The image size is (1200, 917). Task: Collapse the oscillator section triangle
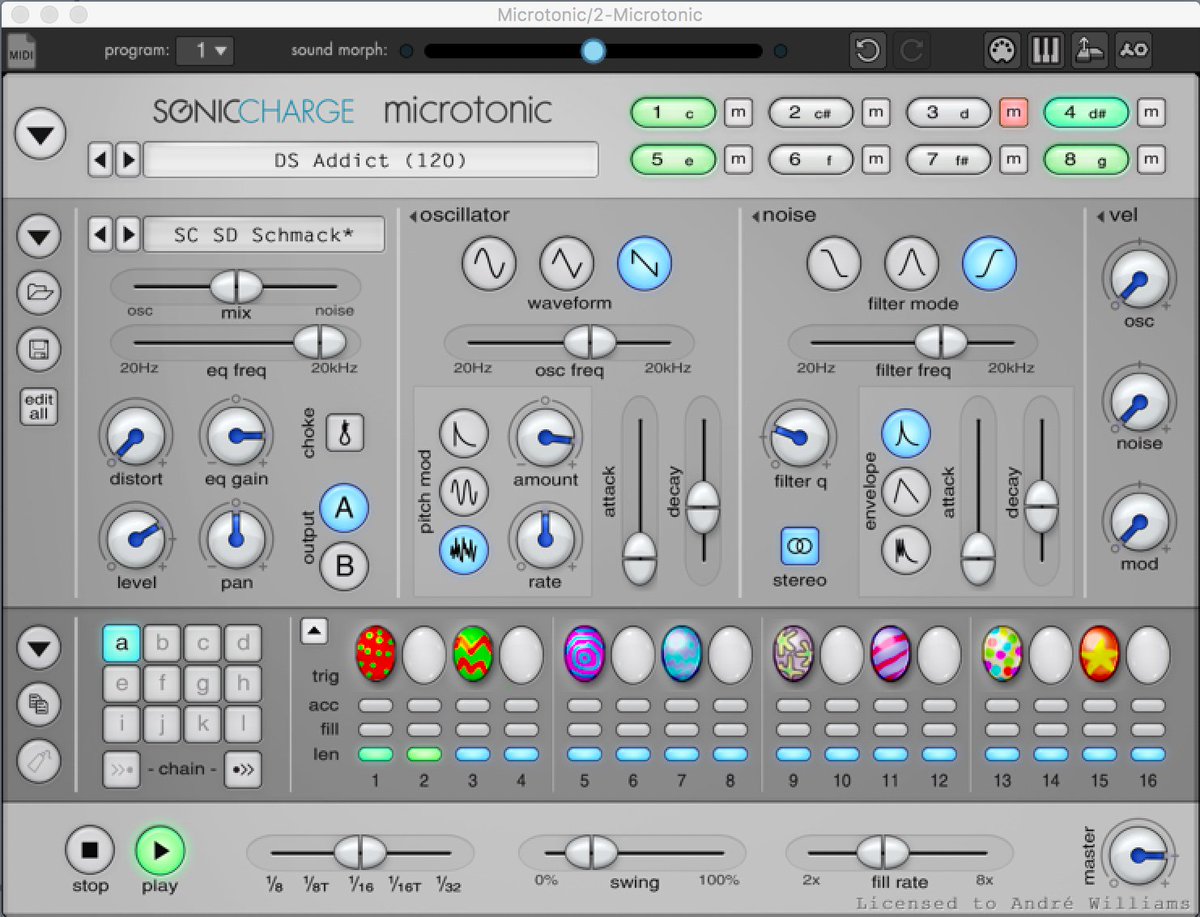point(412,216)
